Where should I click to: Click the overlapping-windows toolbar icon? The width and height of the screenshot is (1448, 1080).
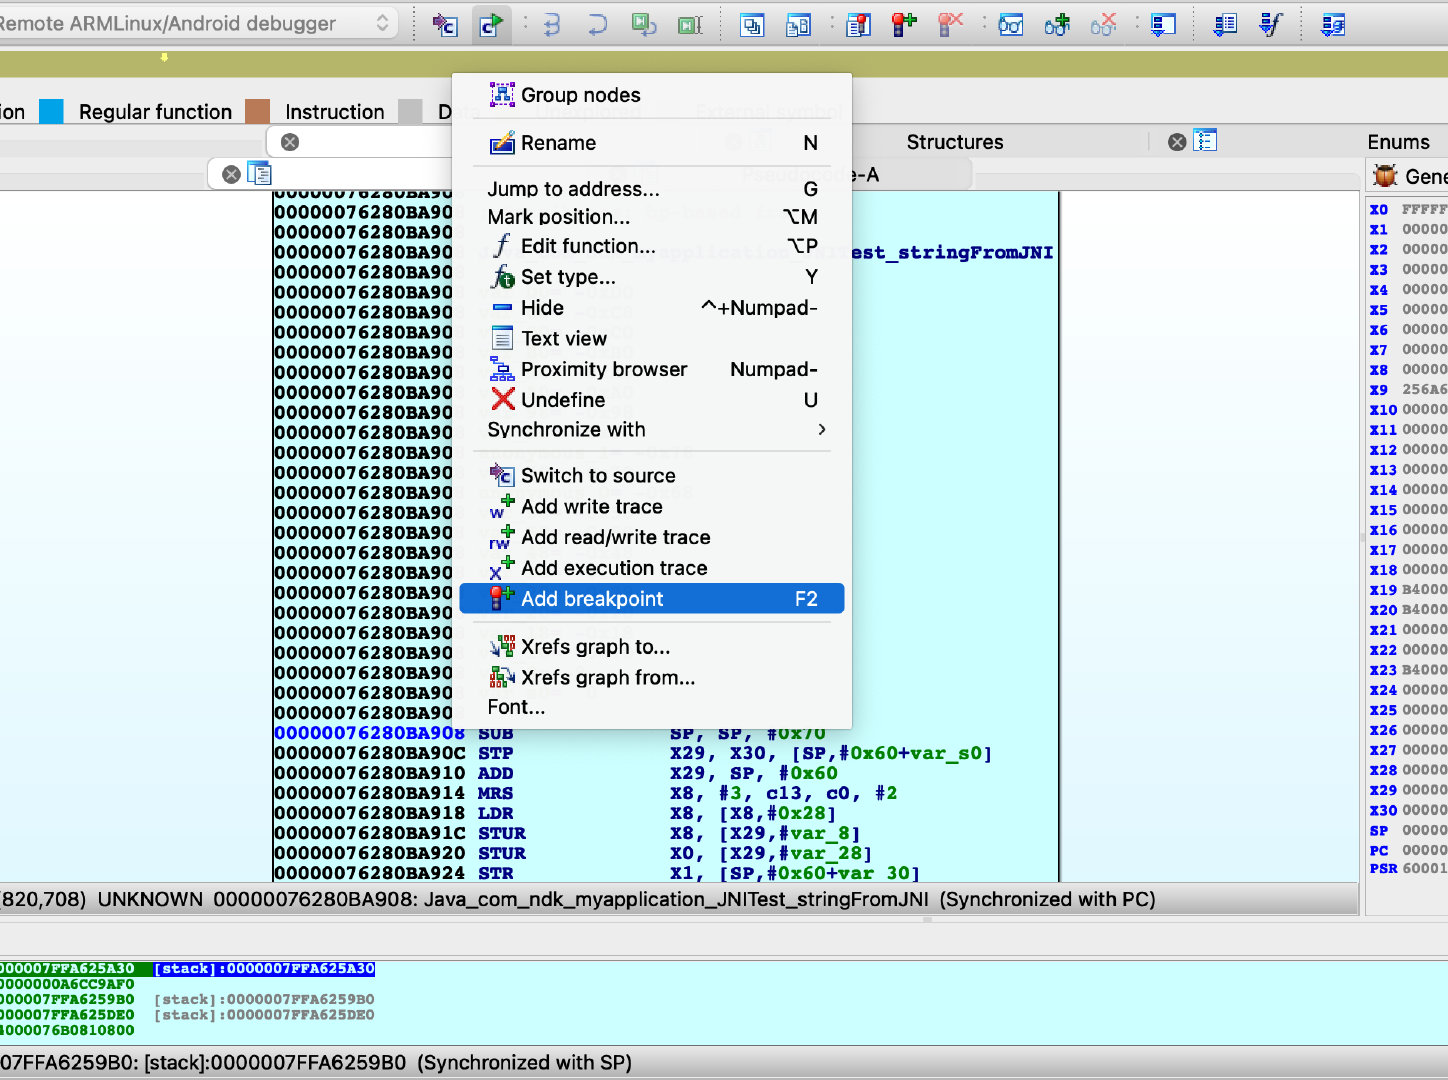coord(752,24)
